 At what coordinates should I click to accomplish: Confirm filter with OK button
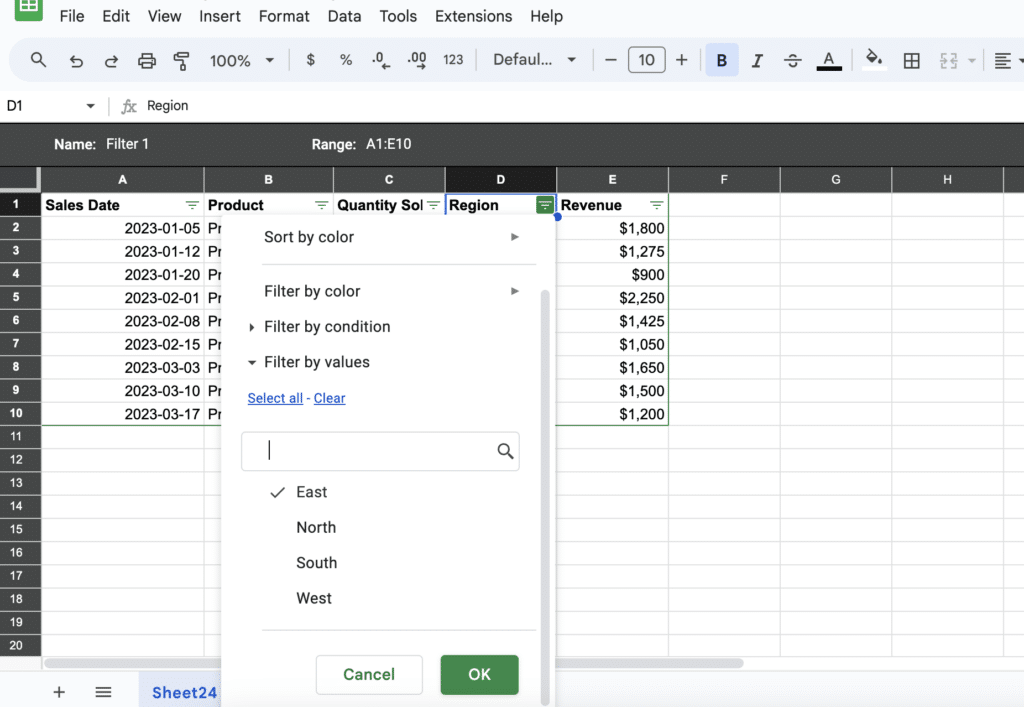tap(479, 675)
